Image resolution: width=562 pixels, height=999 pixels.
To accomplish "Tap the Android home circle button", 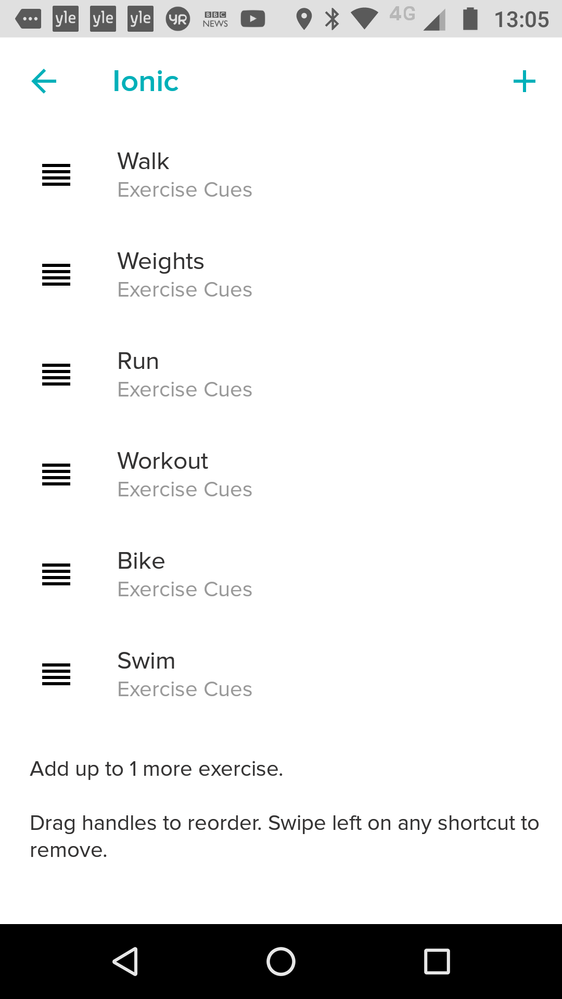I will [281, 961].
